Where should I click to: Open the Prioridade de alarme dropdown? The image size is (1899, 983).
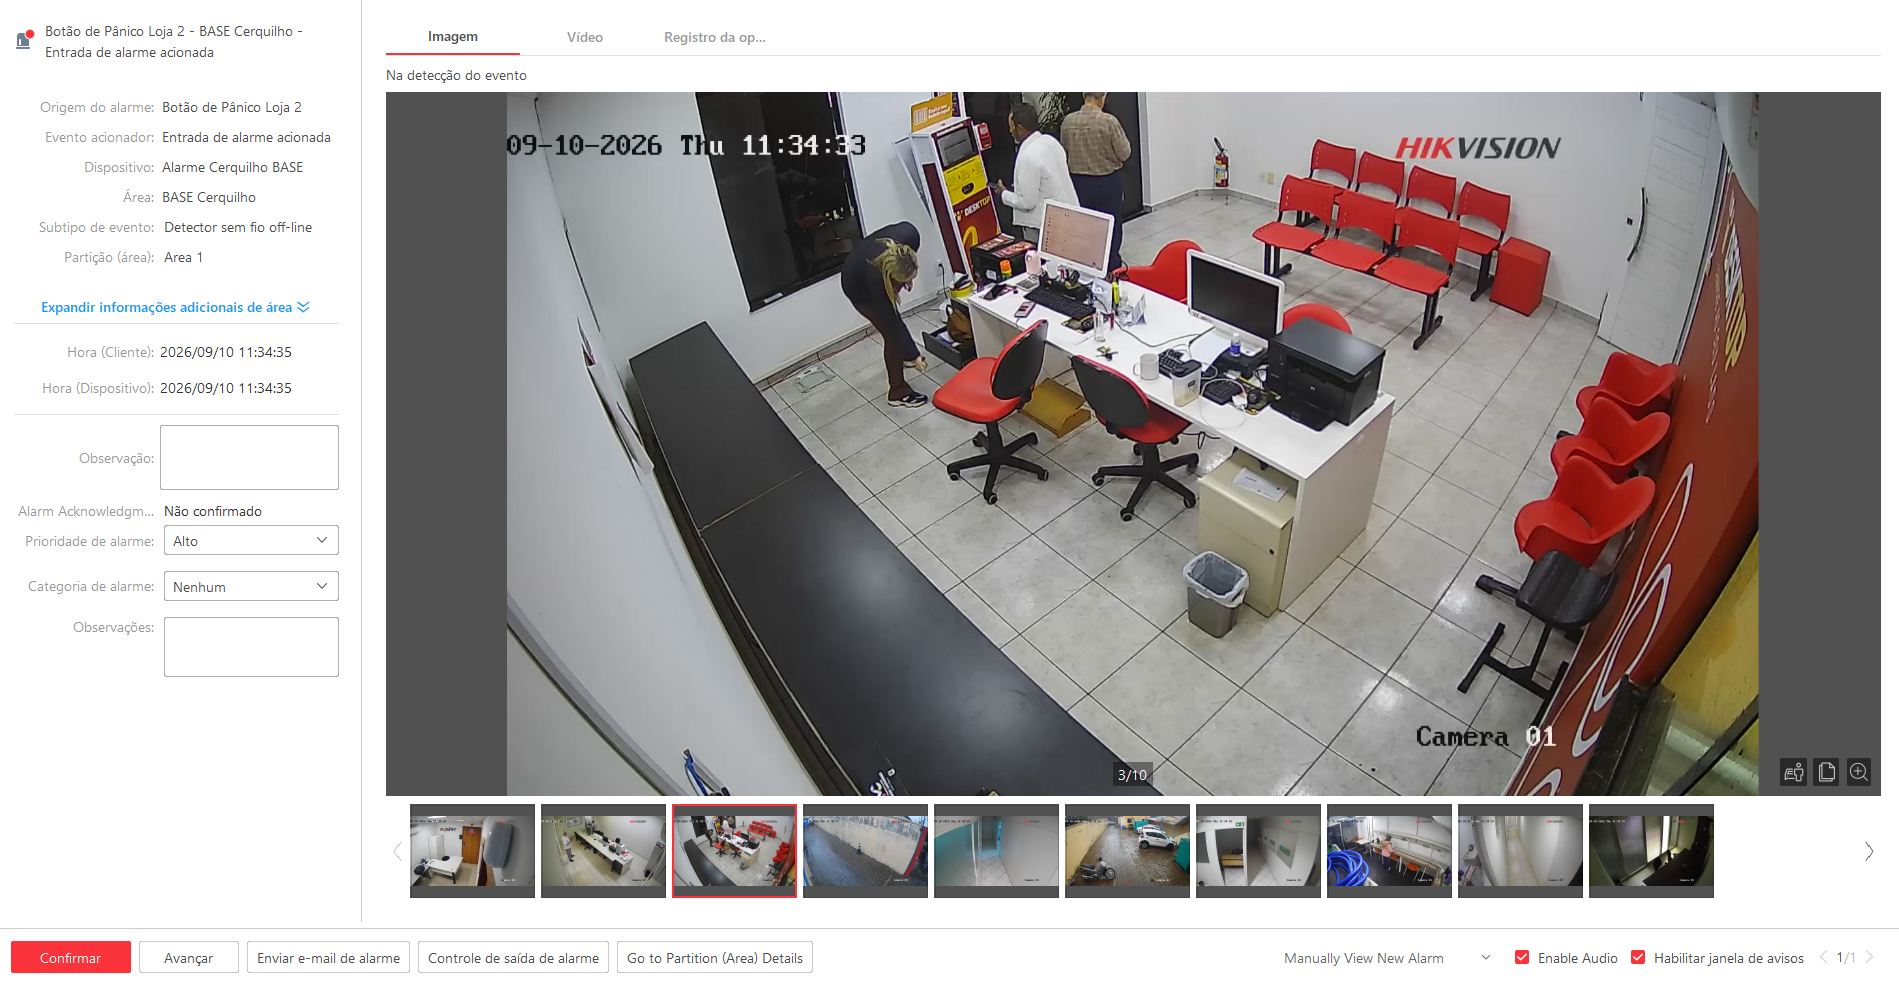coord(251,540)
